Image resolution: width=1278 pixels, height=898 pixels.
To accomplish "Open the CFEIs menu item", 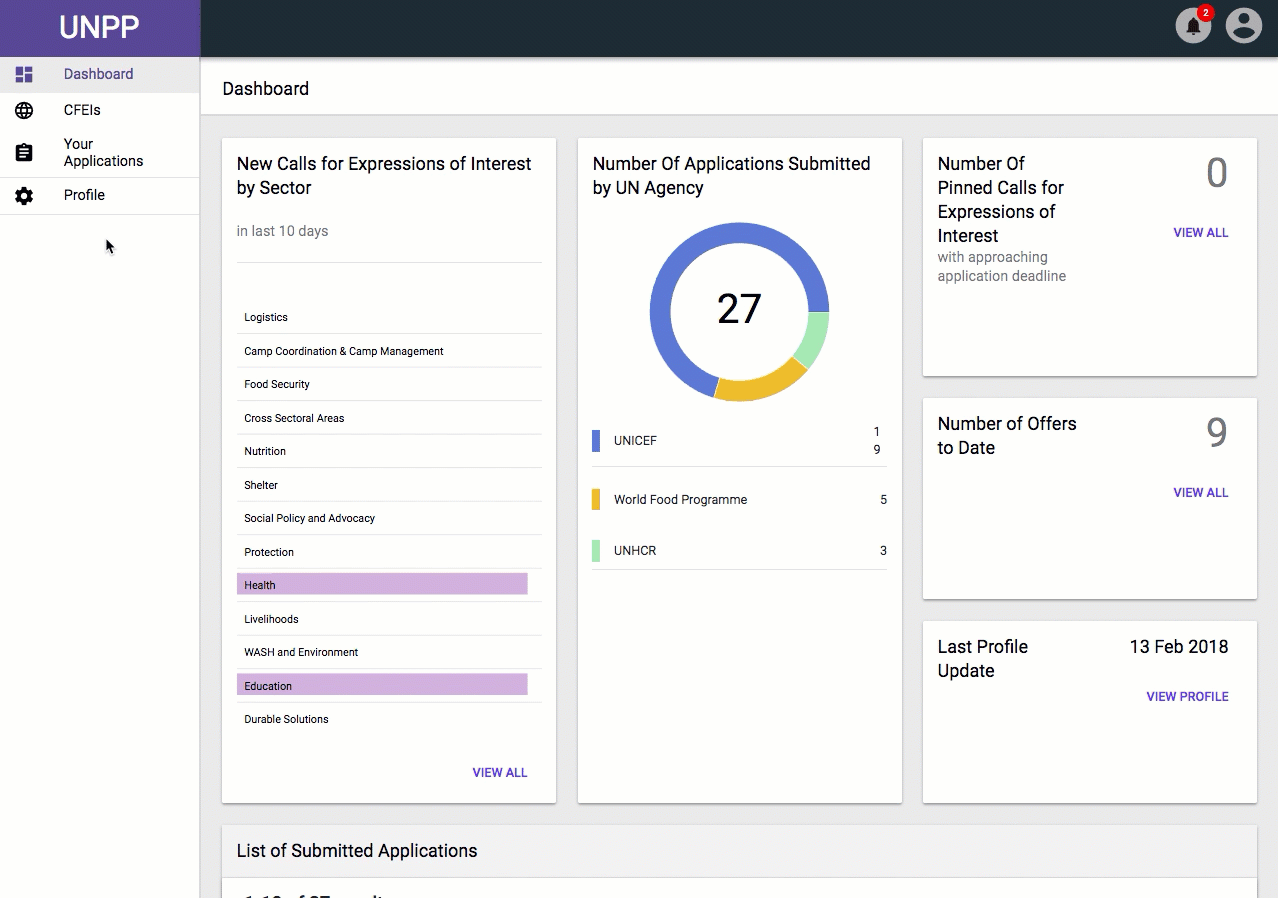I will pos(82,110).
